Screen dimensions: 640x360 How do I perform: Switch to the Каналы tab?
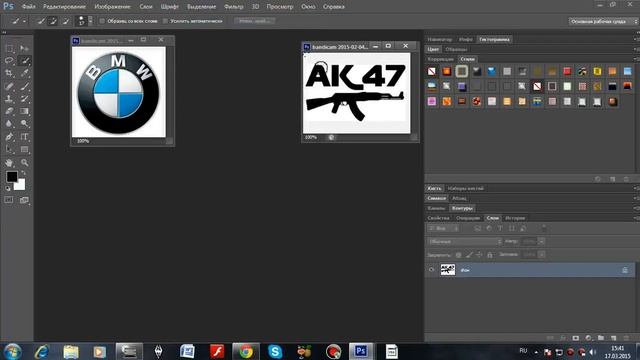(x=436, y=208)
